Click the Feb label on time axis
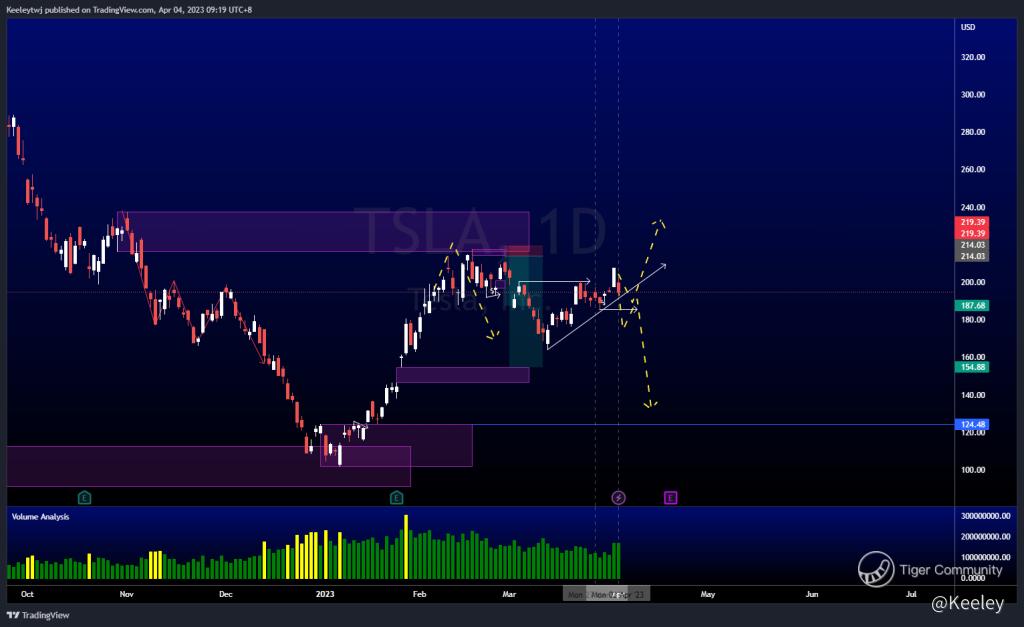The image size is (1024, 627). click(419, 594)
